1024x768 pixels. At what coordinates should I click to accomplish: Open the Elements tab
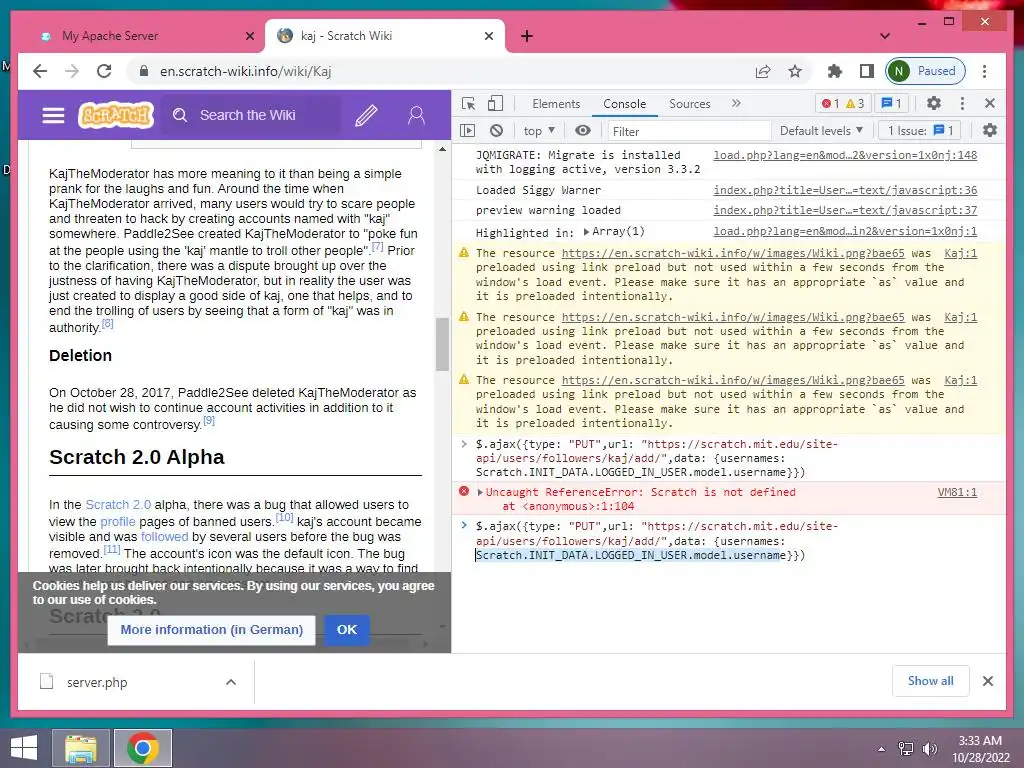point(556,104)
